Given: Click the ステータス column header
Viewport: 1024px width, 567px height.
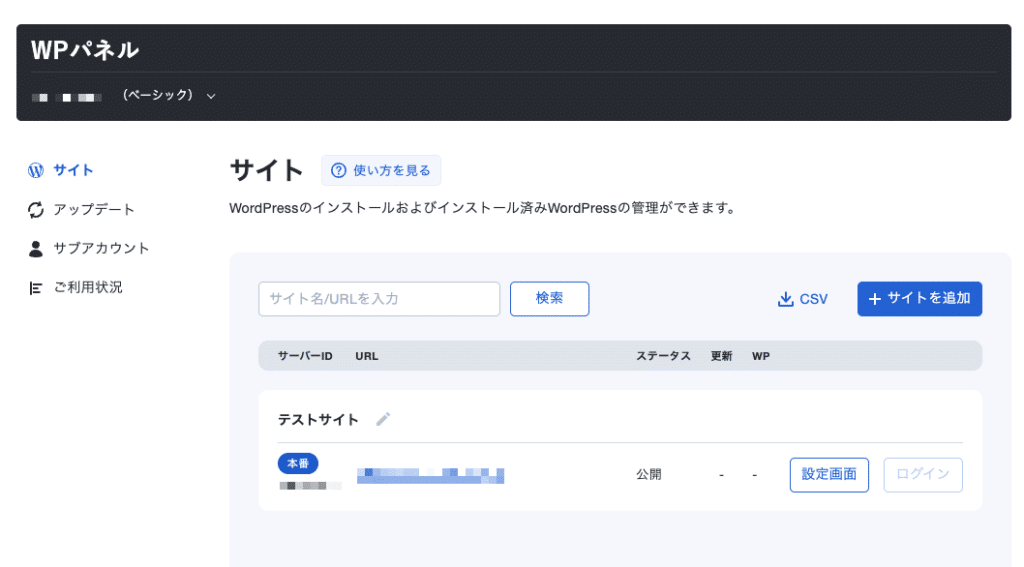Looking at the screenshot, I should click(663, 356).
